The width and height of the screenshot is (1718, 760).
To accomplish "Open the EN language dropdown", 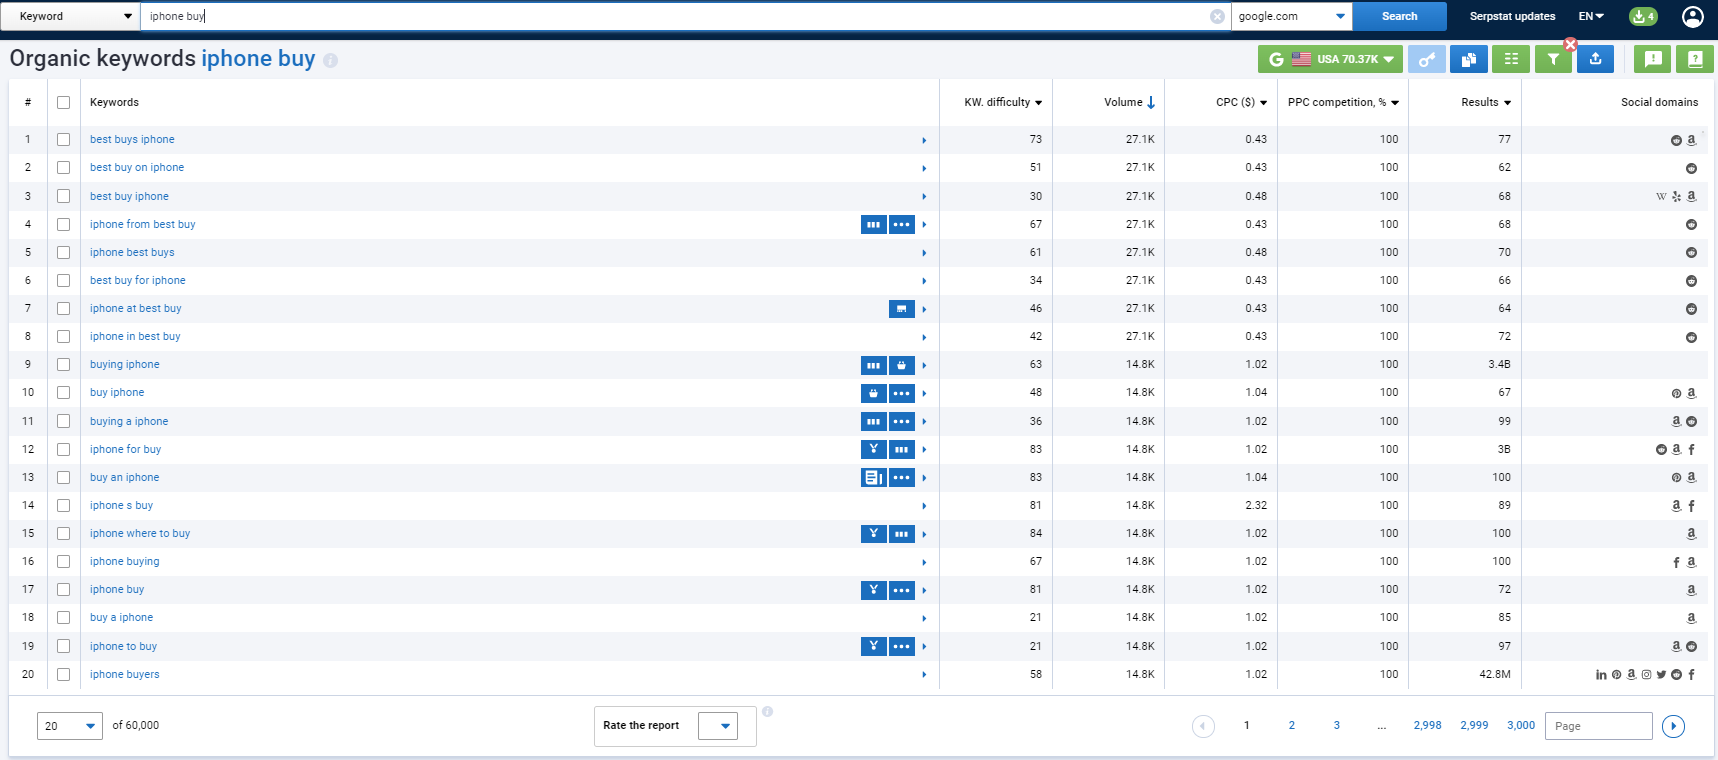I will click(x=1591, y=16).
